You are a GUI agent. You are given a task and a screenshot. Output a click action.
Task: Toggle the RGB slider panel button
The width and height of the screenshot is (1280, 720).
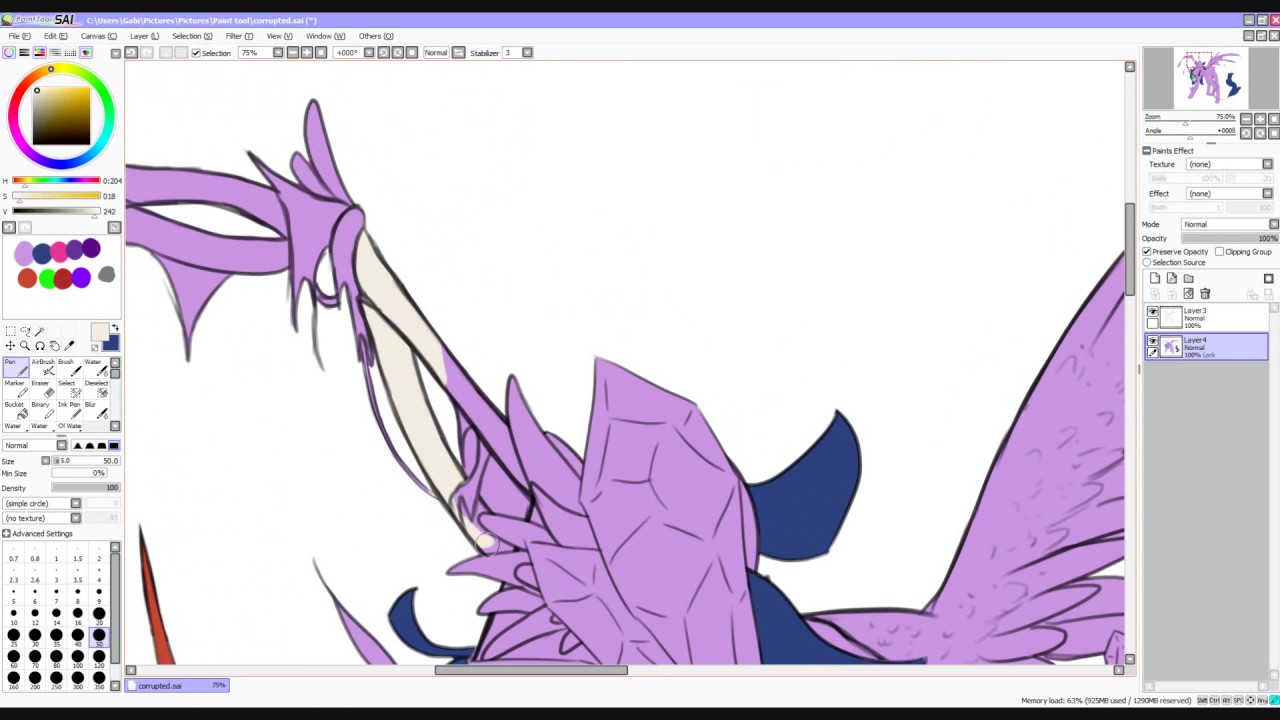point(24,53)
